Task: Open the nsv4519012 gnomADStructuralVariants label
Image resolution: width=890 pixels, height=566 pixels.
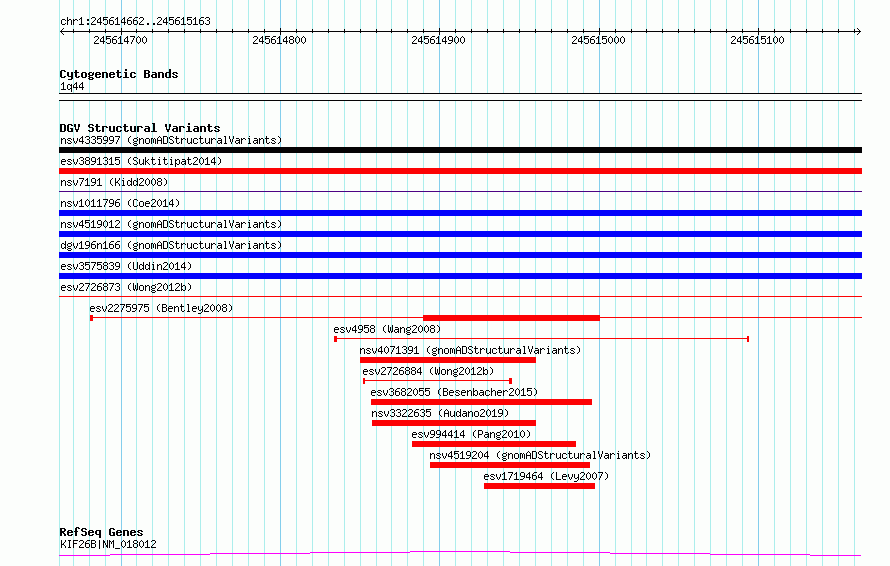Action: (x=171, y=224)
